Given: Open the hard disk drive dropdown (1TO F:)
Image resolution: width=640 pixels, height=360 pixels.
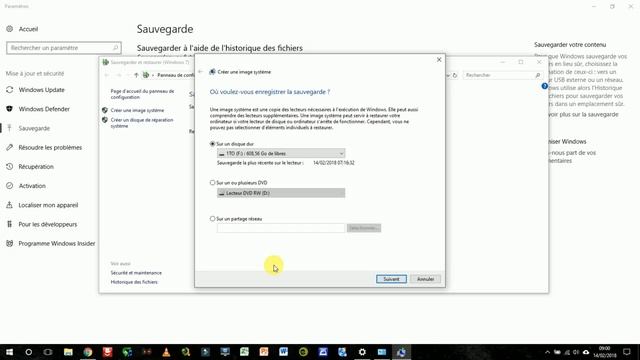Looking at the screenshot, I should coord(281,153).
